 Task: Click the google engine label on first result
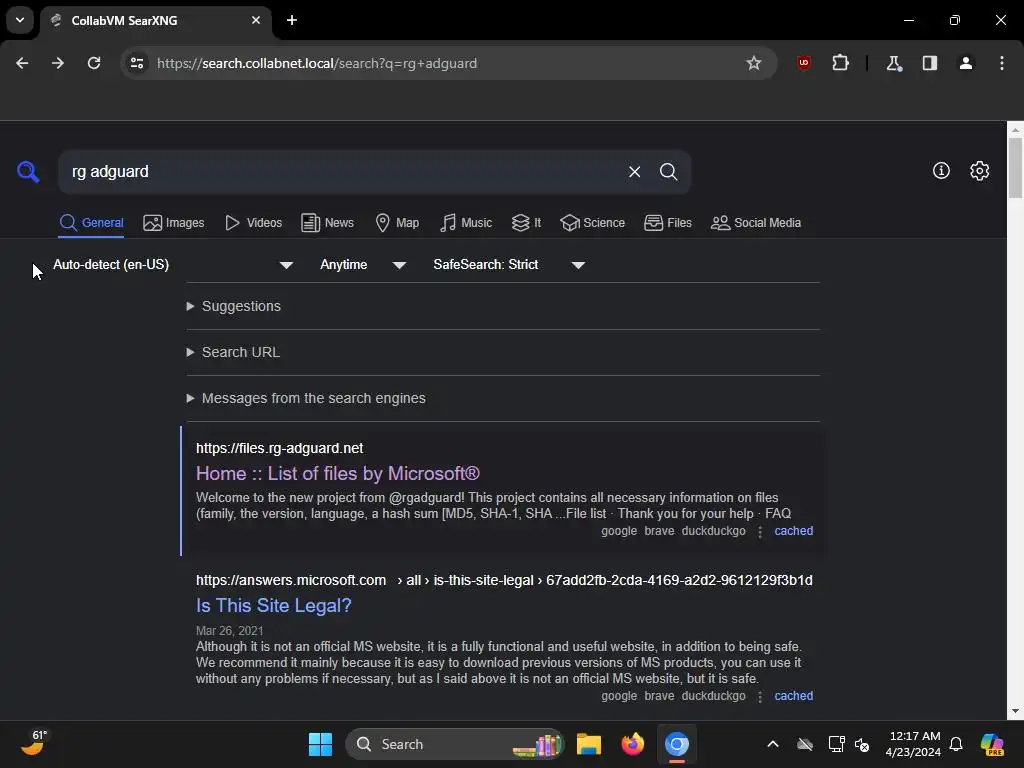pos(618,531)
